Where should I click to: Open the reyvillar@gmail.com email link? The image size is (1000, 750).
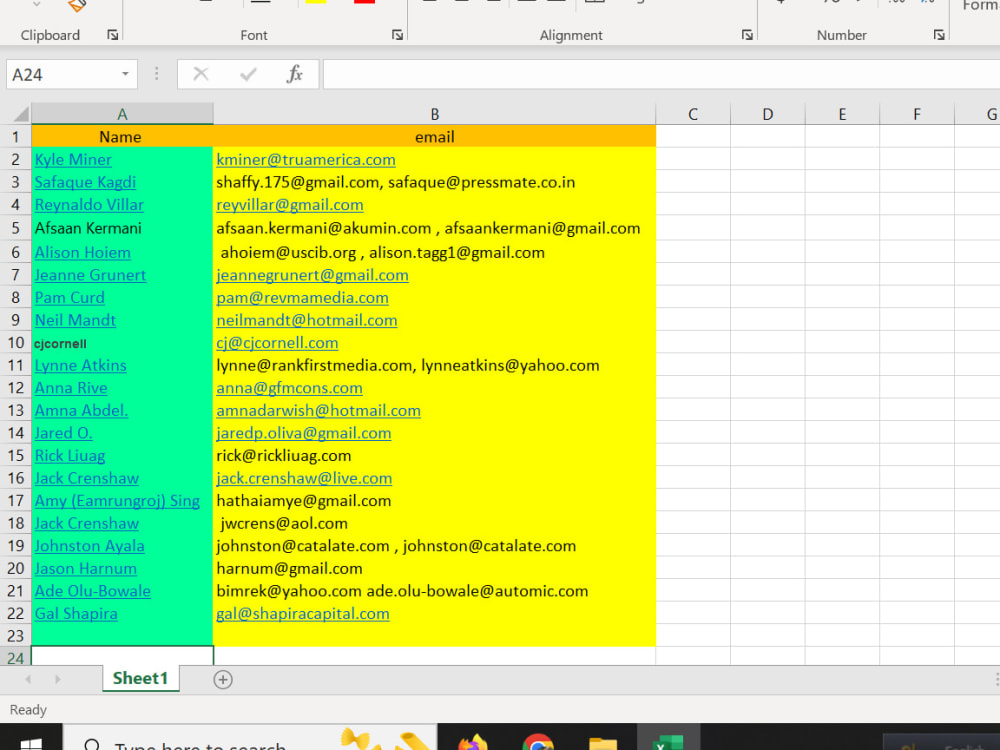pos(290,205)
